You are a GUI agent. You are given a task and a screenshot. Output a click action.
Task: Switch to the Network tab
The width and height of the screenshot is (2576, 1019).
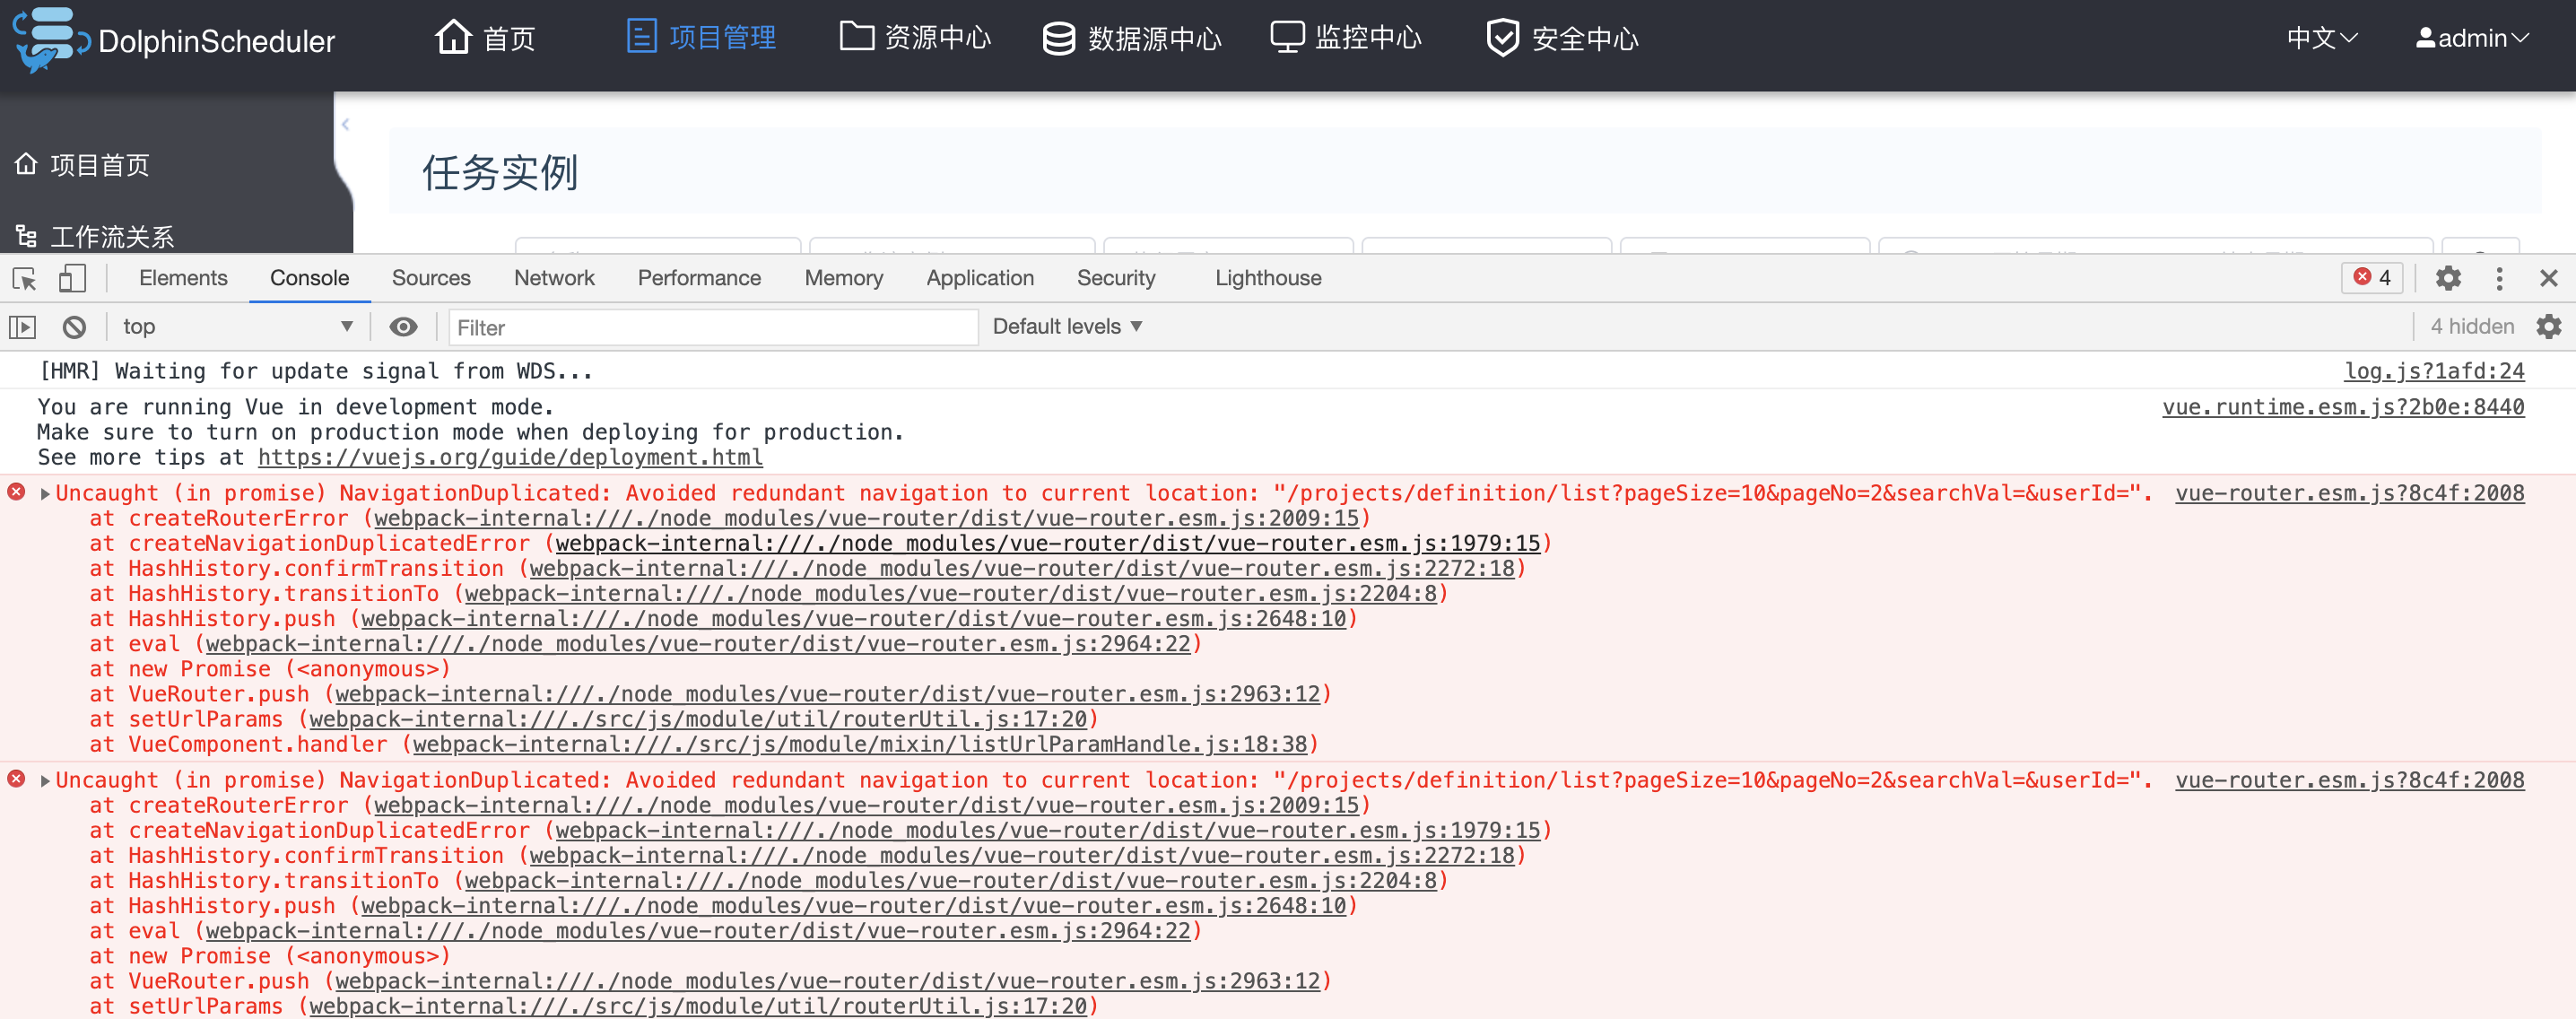[x=554, y=278]
